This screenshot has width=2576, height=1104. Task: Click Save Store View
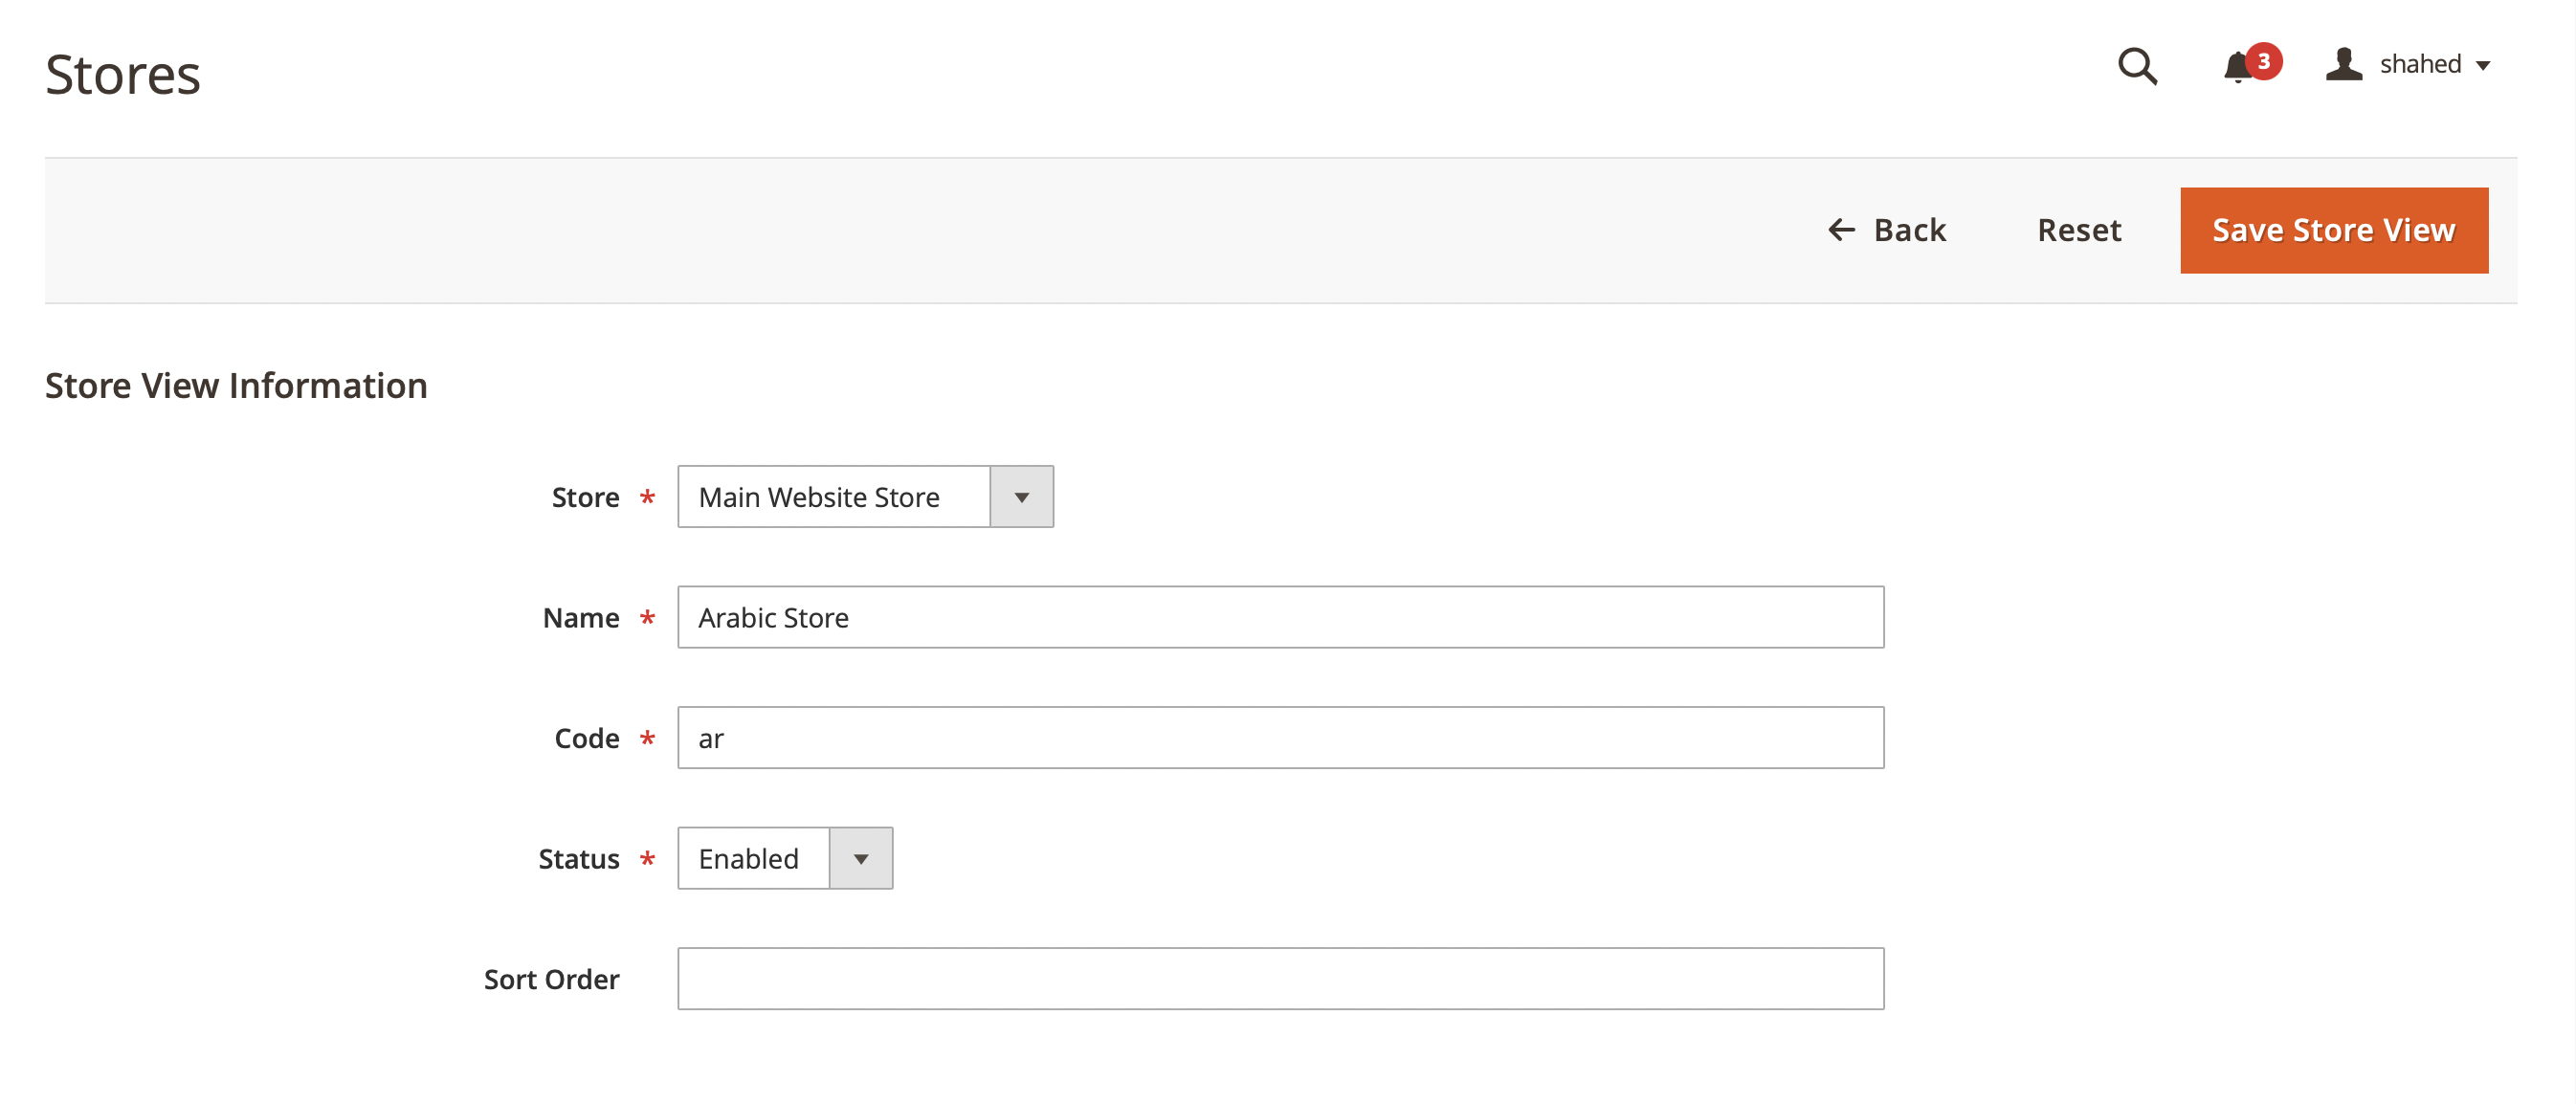[x=2334, y=229]
